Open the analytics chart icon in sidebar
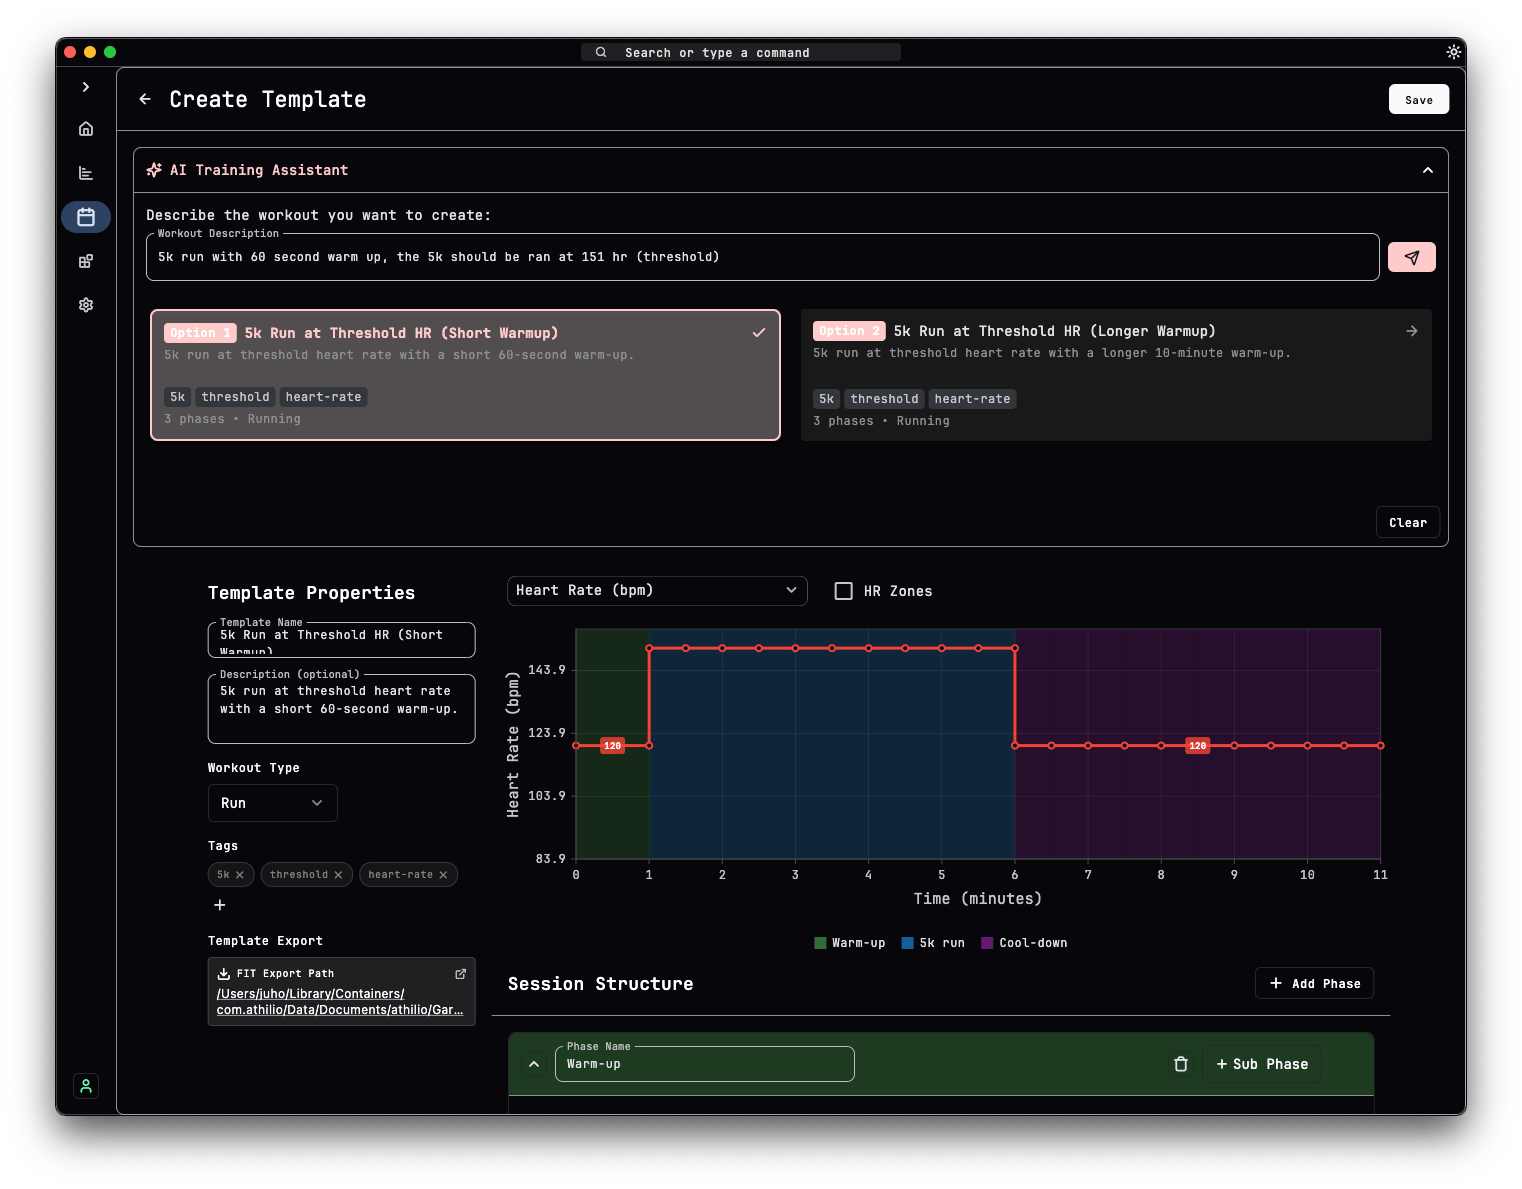This screenshot has width=1522, height=1189. pyautogui.click(x=85, y=172)
